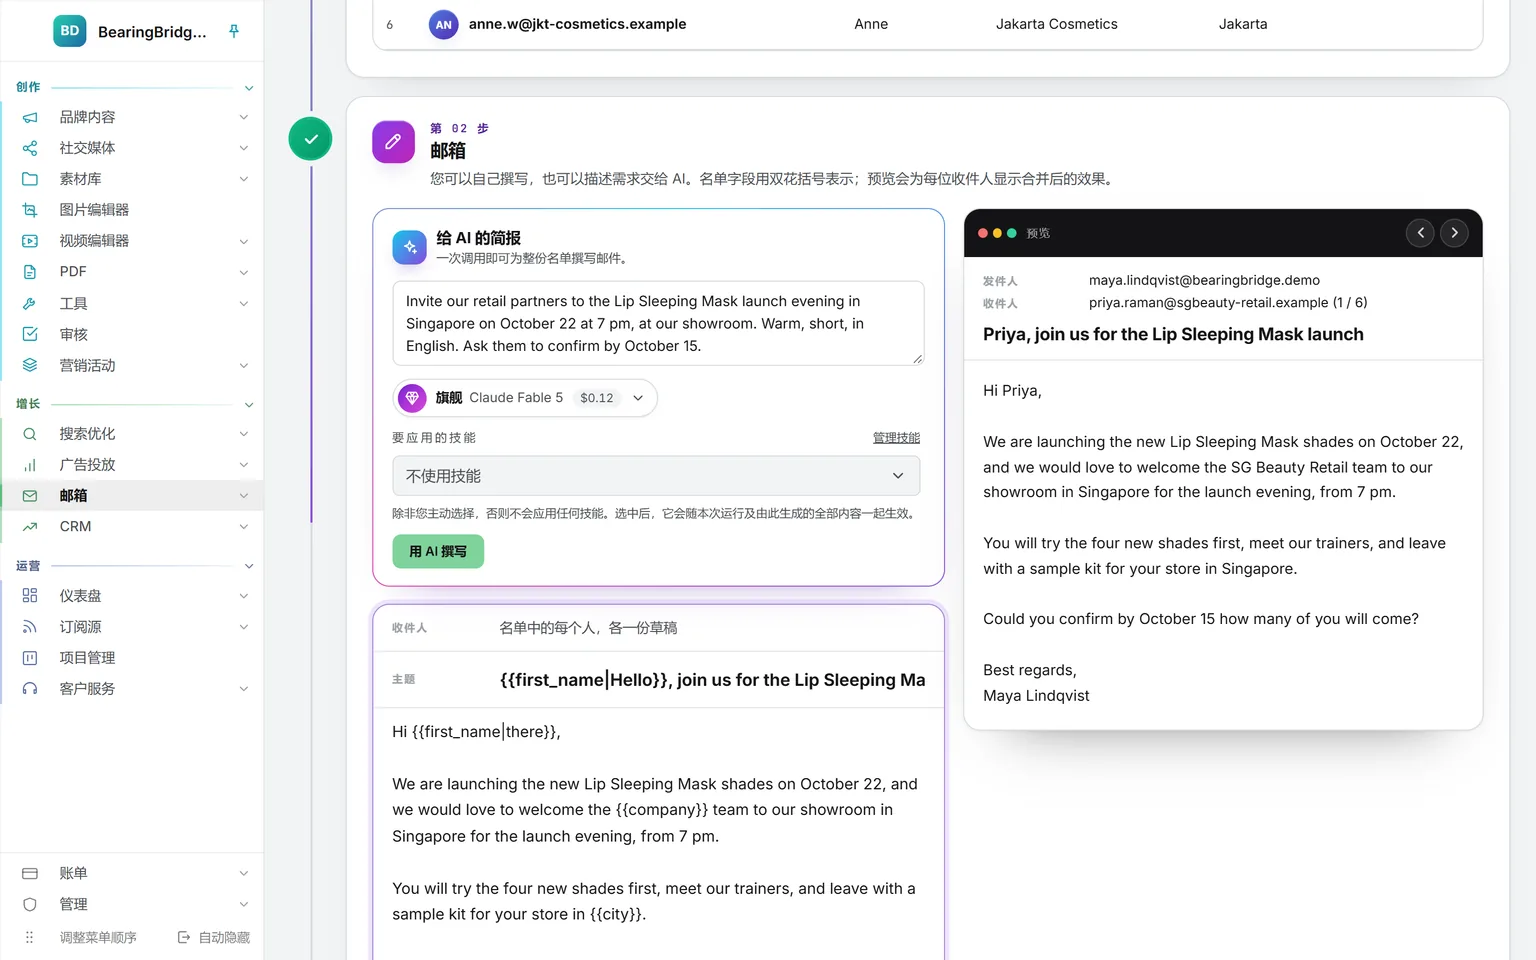Click the AI sparkle icon beside 给 AI 的简报

point(410,247)
